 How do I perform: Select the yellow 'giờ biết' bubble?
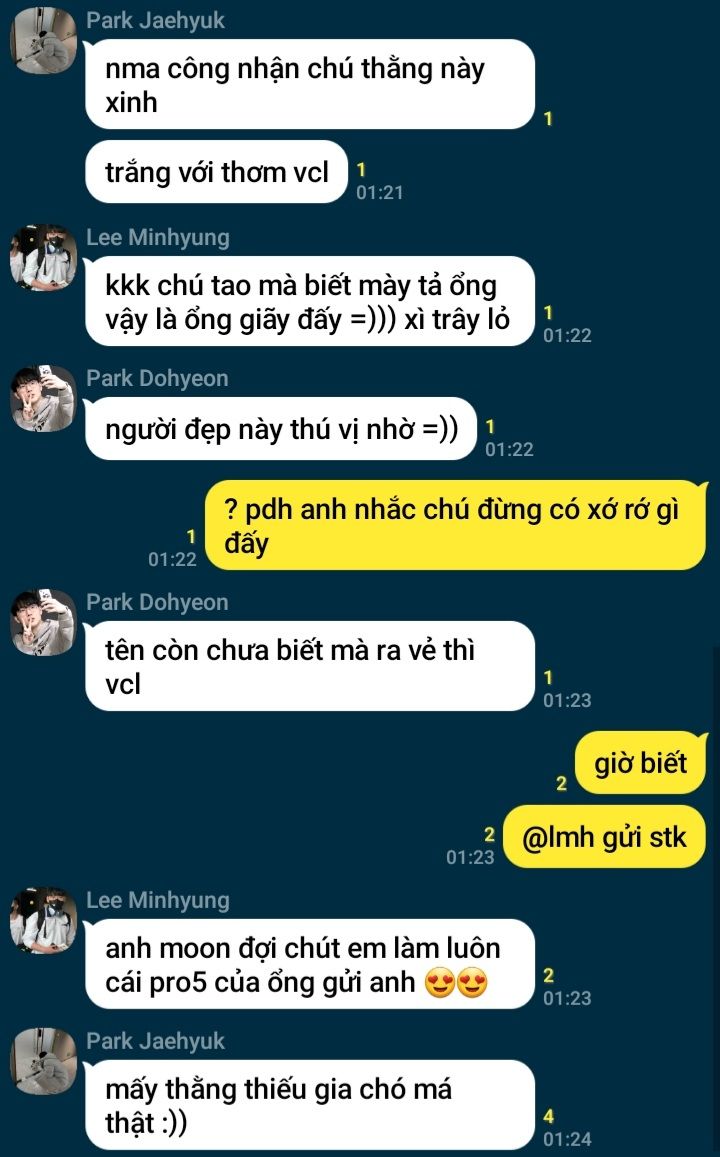click(640, 763)
